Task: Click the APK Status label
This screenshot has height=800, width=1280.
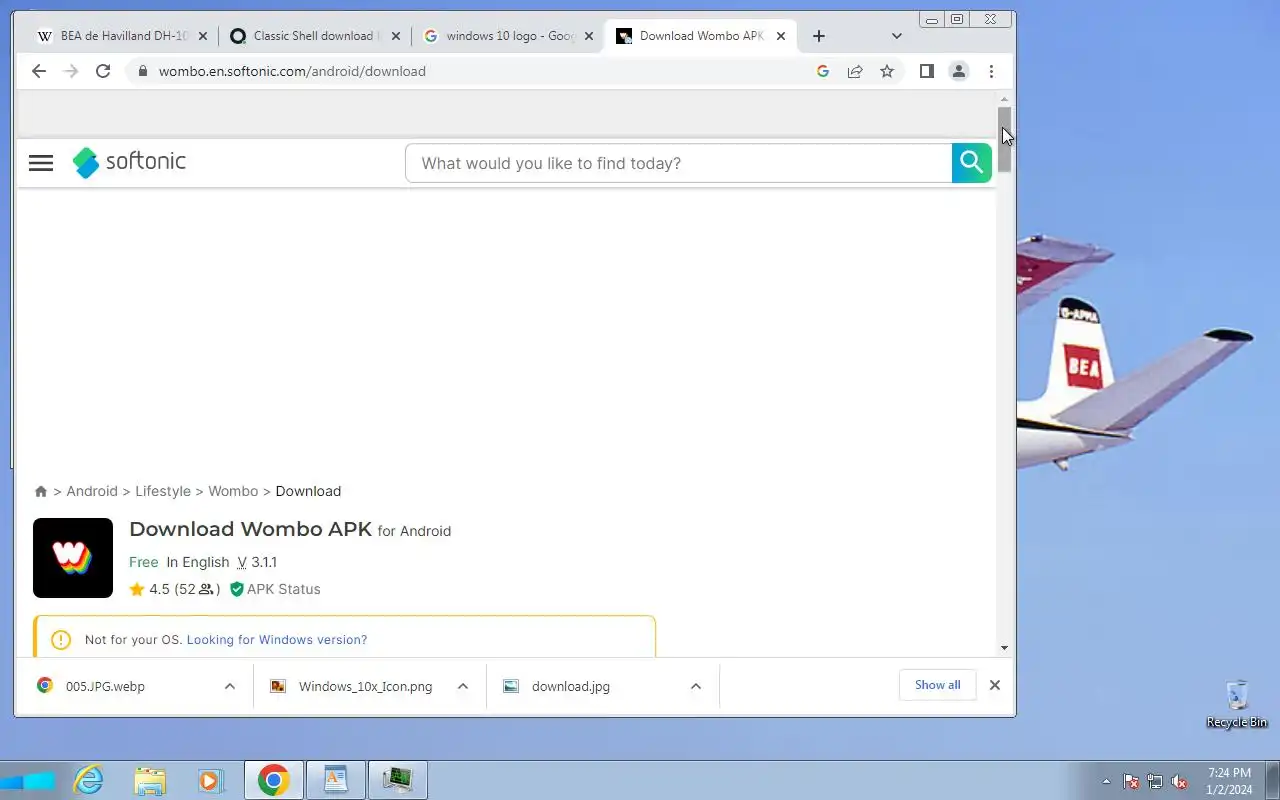Action: (284, 589)
